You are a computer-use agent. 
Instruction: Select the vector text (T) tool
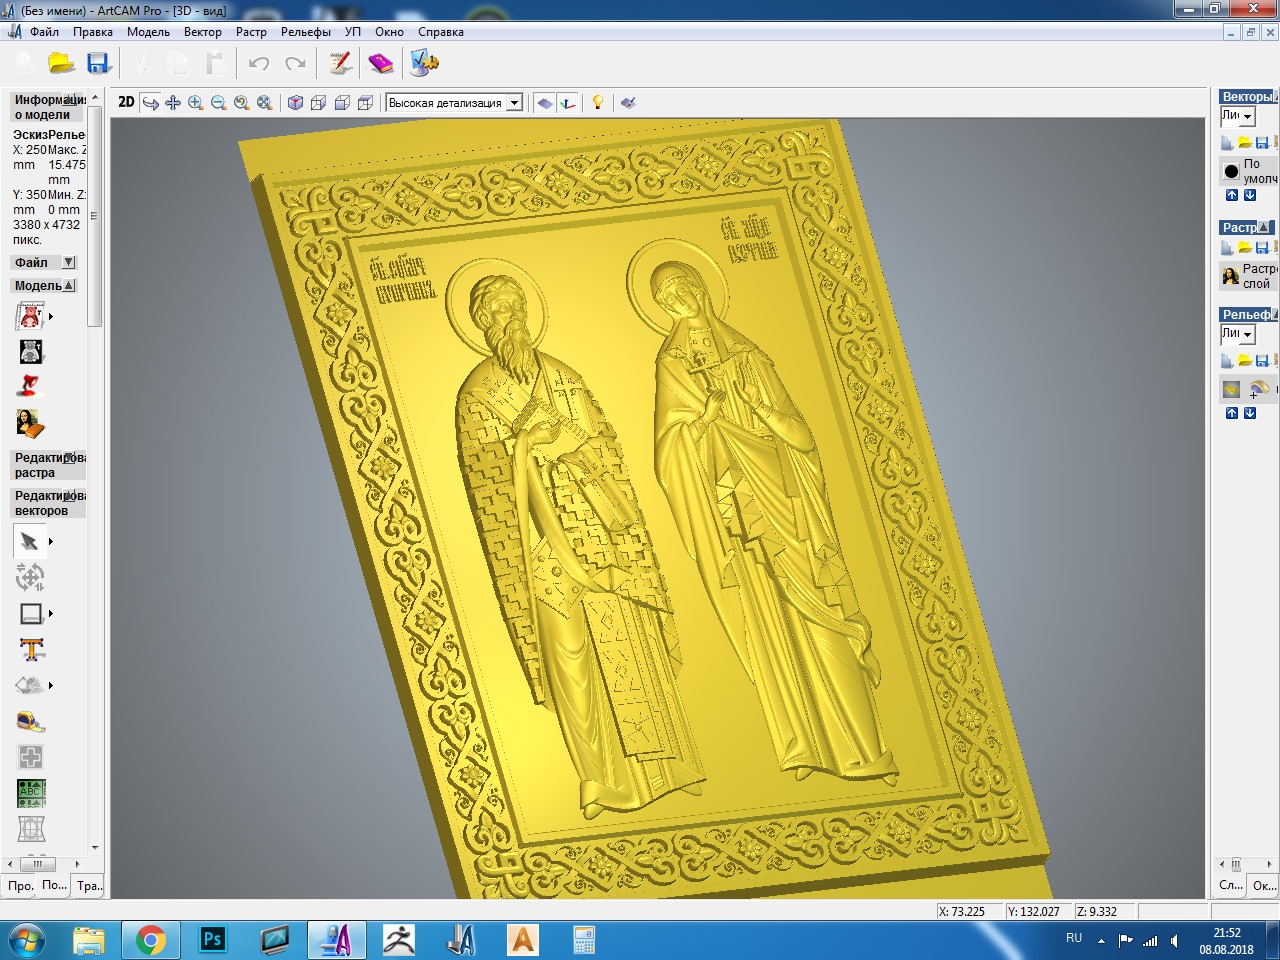coord(31,650)
